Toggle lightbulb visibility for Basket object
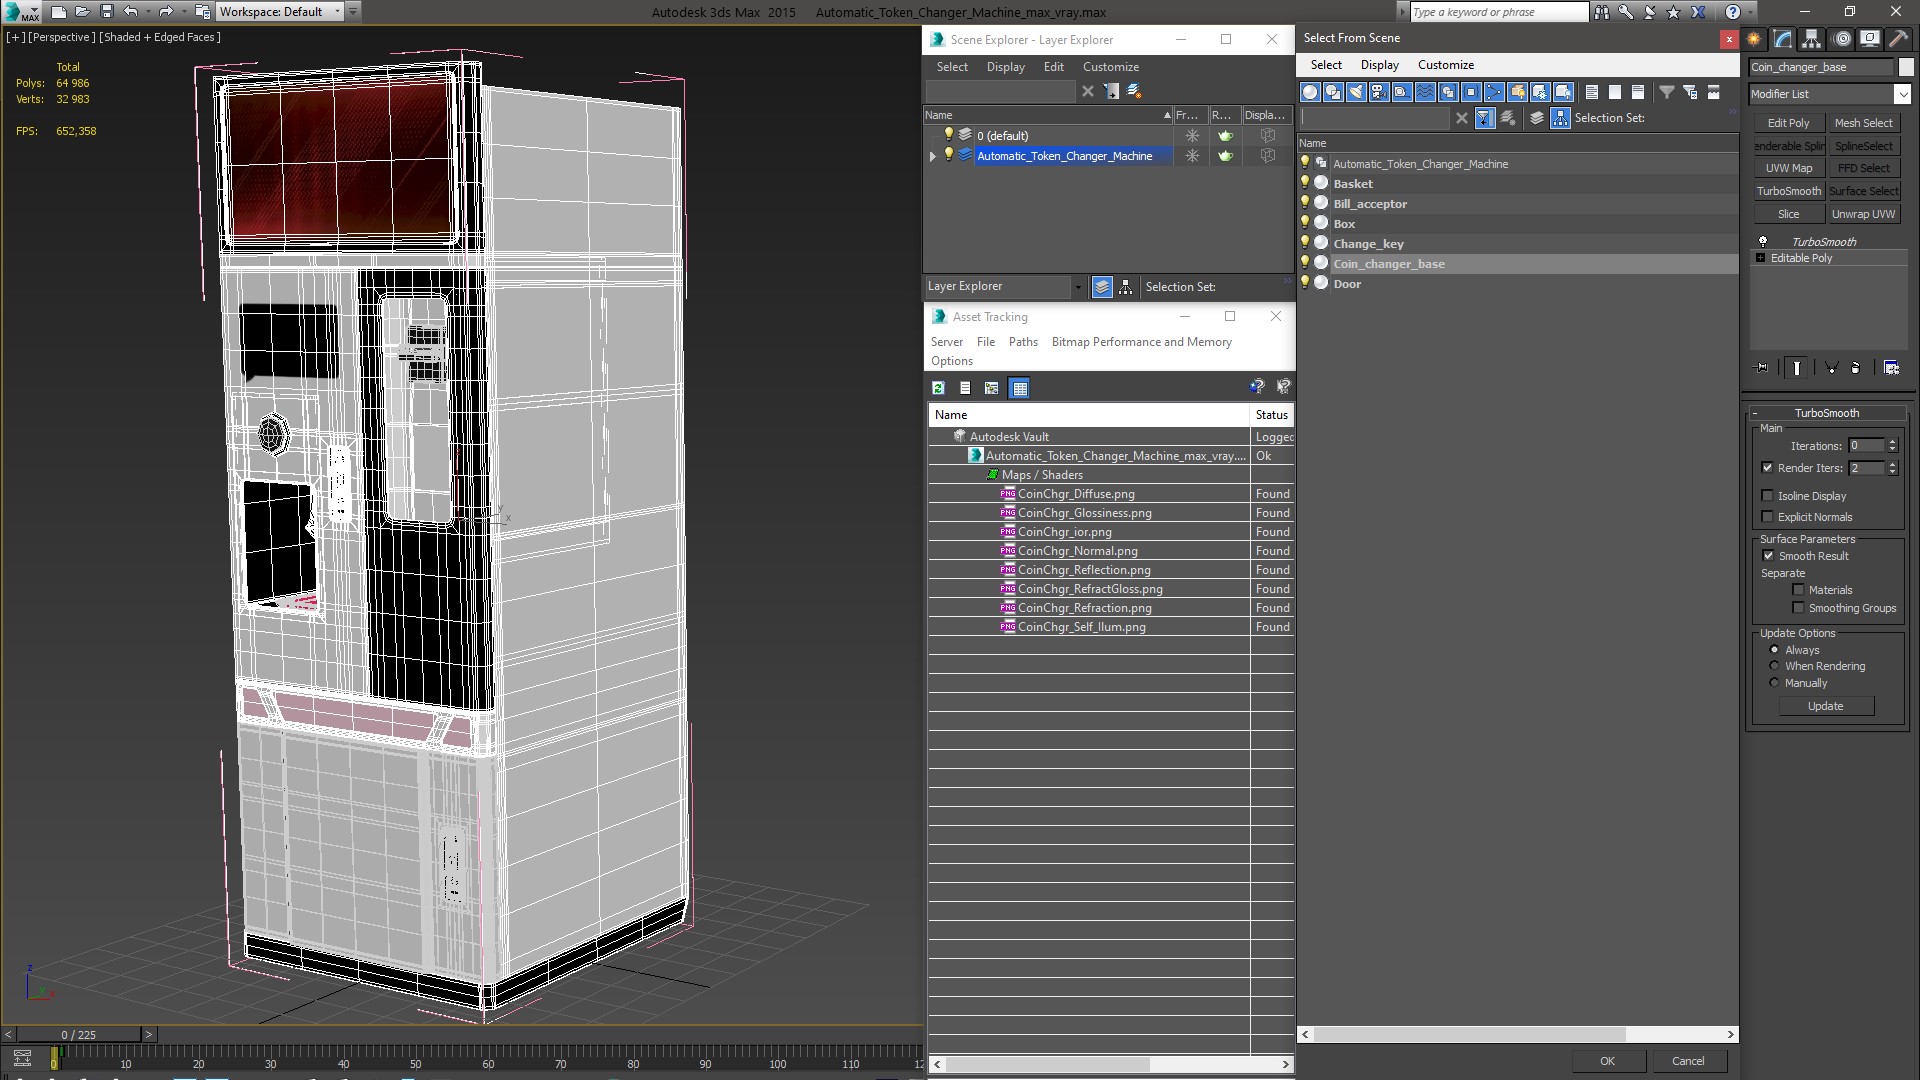The width and height of the screenshot is (1920, 1080). 1305,183
